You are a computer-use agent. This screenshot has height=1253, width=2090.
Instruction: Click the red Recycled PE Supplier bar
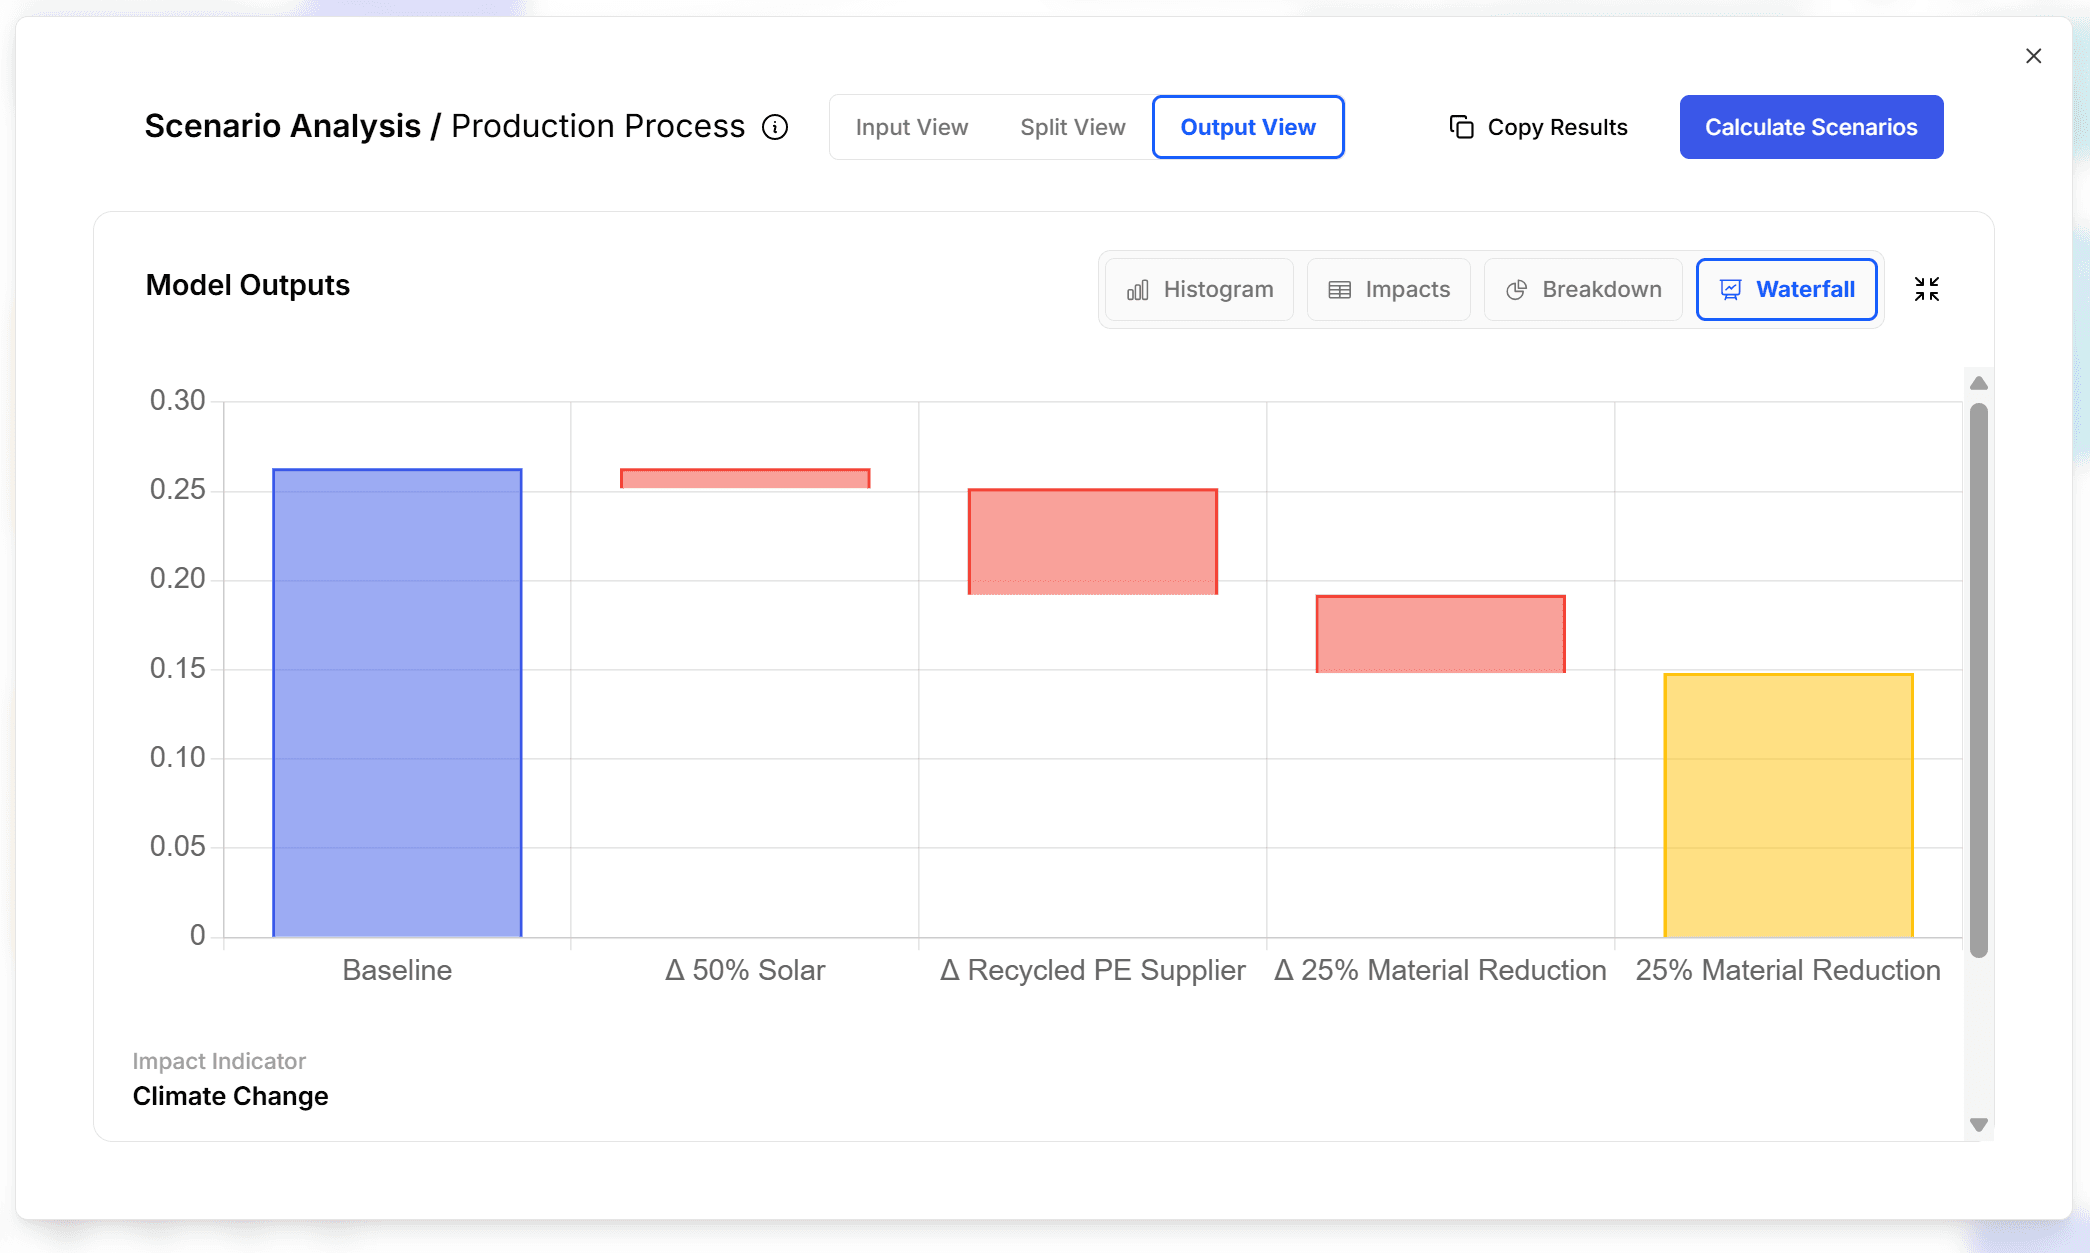tap(1092, 540)
